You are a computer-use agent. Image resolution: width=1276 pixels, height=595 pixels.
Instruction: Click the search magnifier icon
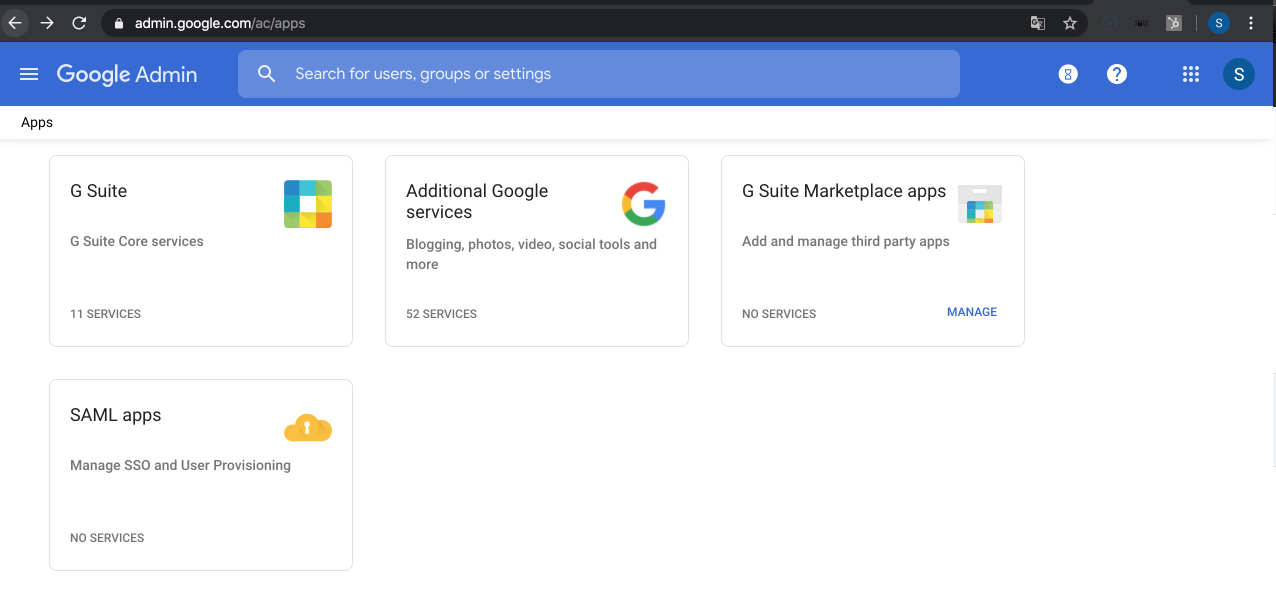click(x=266, y=74)
